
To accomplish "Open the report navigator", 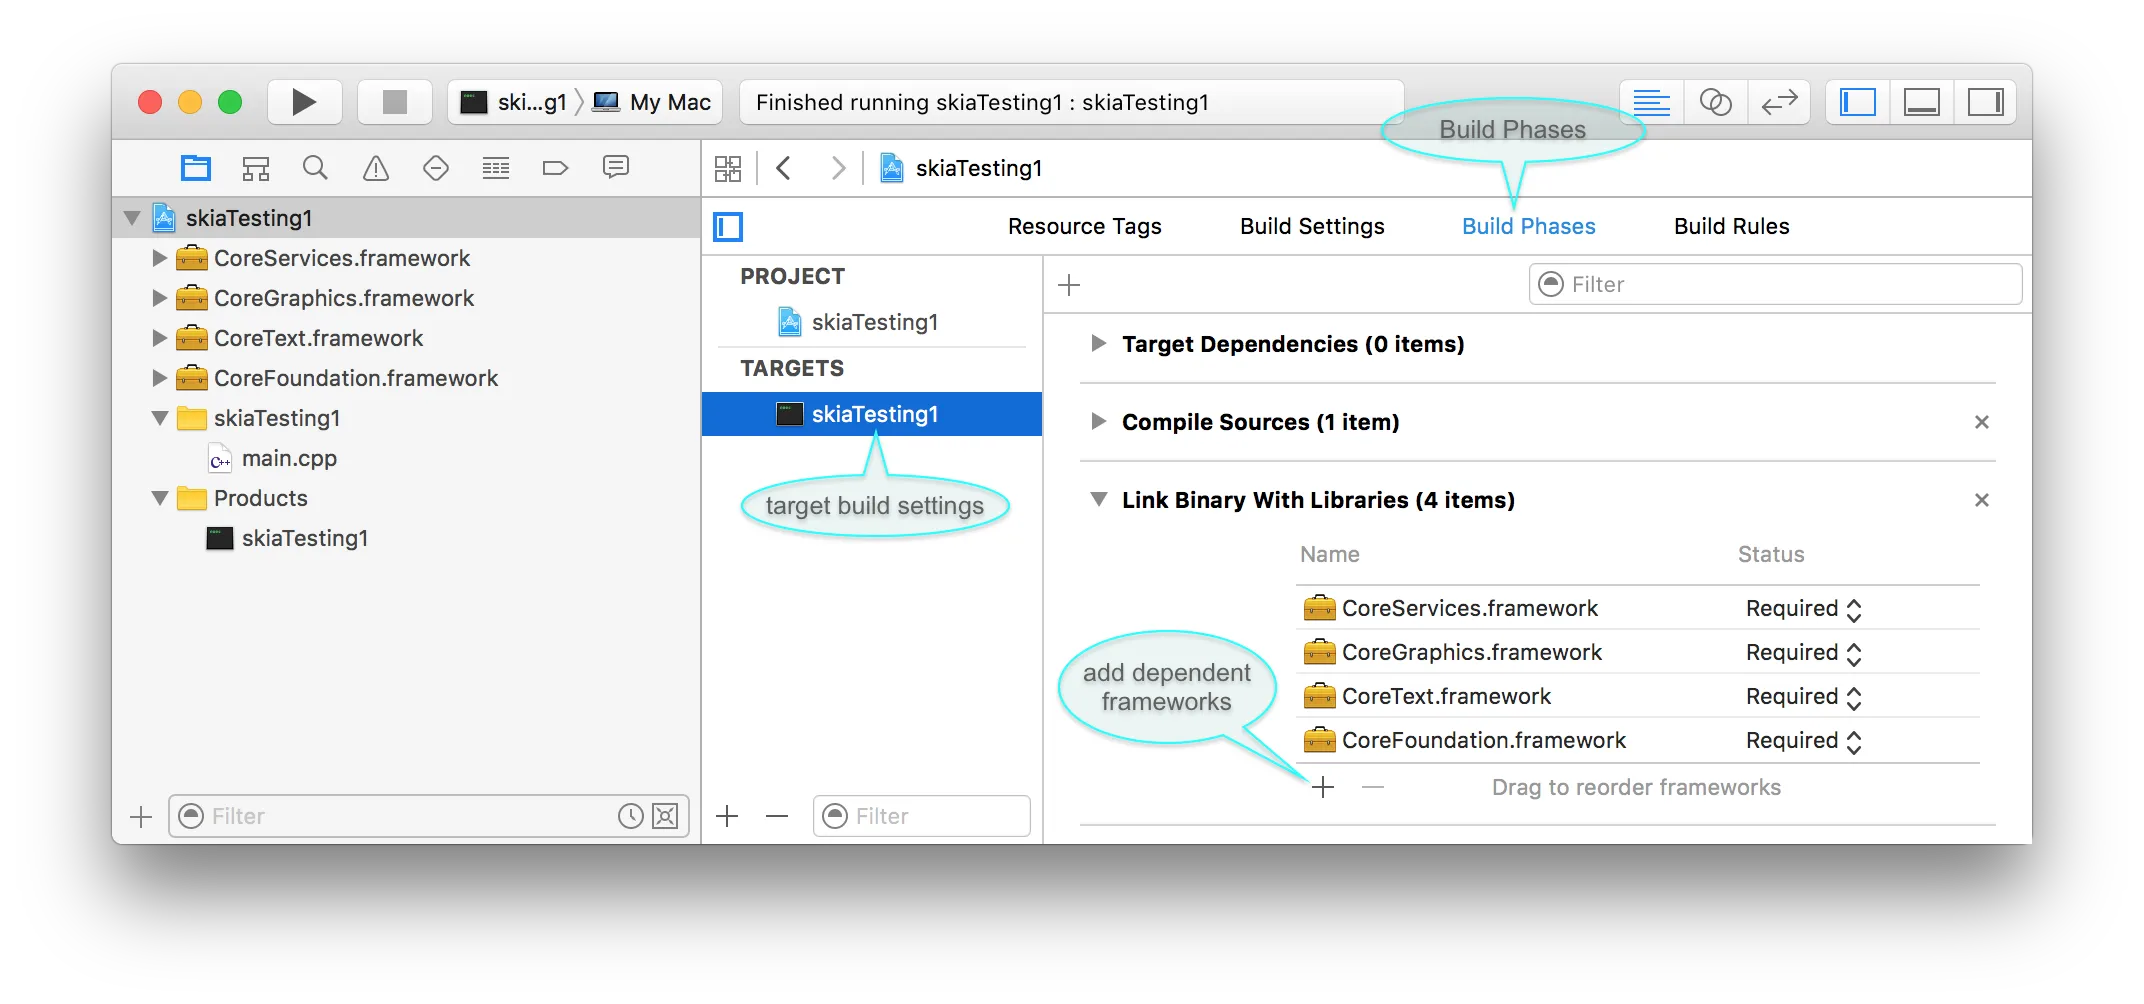I will (x=616, y=168).
